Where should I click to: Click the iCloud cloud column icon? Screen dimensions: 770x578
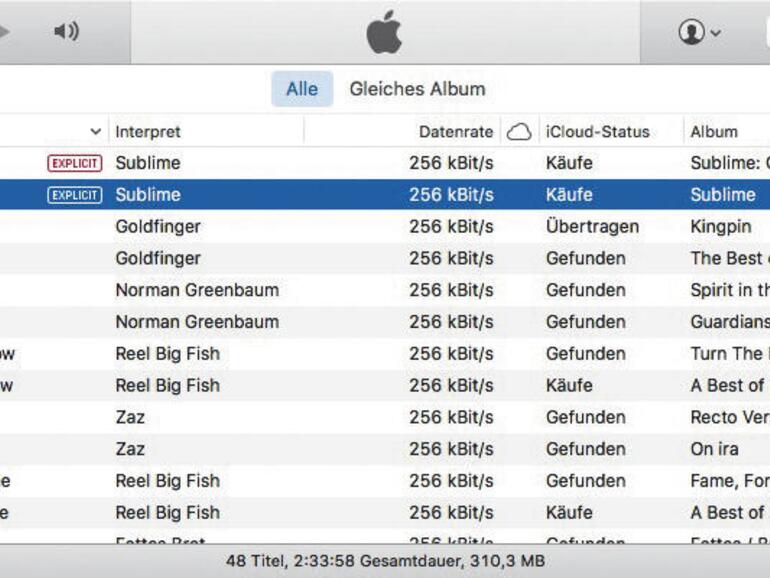tap(519, 132)
